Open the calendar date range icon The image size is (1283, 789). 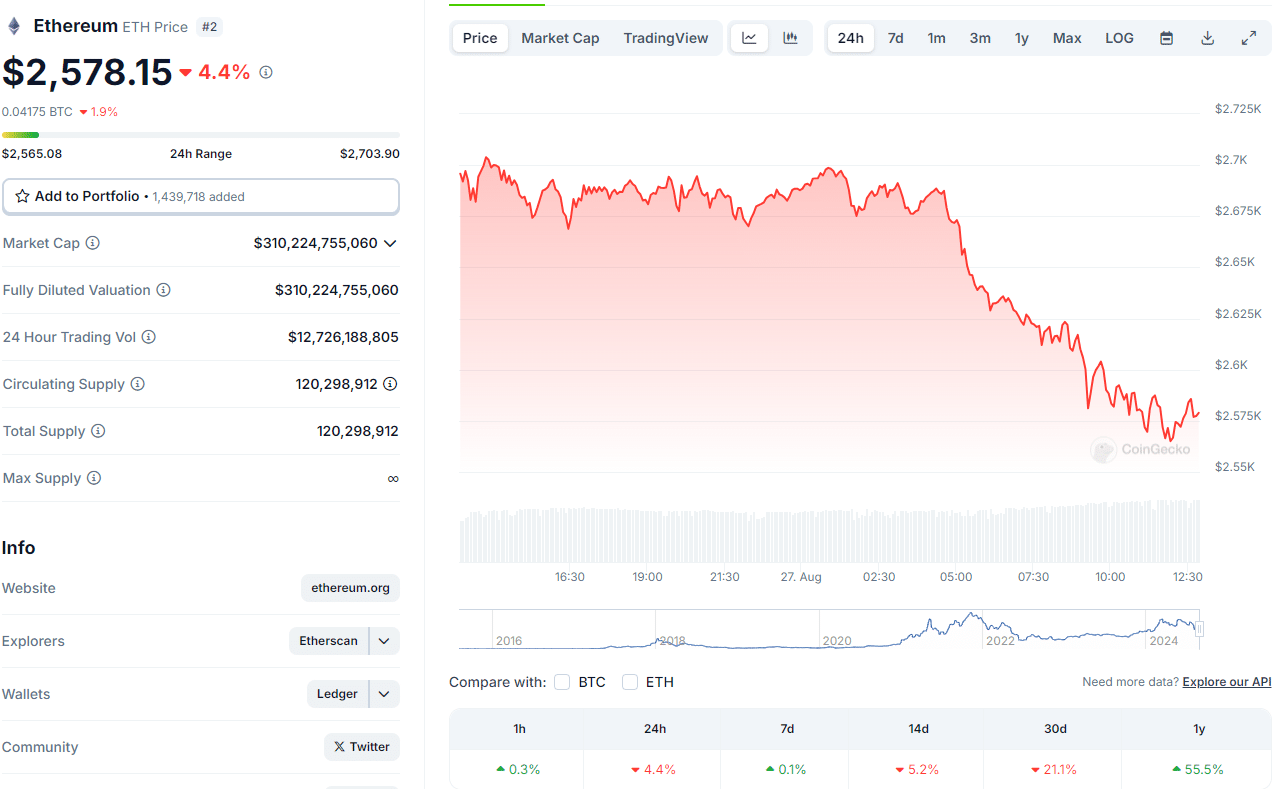coord(1166,37)
